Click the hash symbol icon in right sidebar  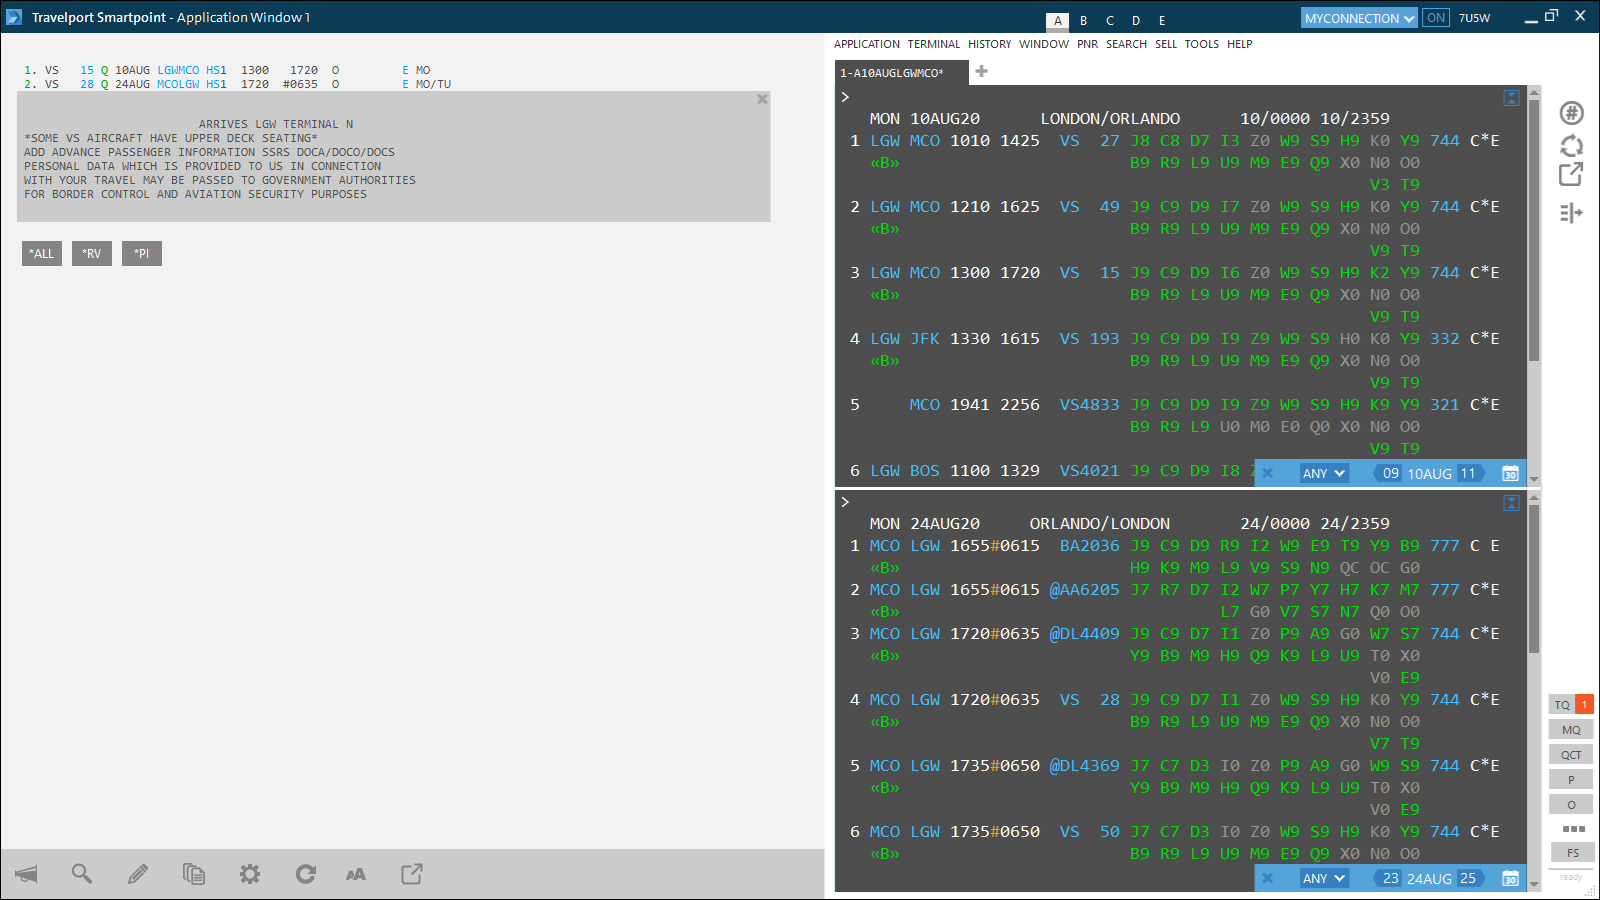(x=1572, y=113)
